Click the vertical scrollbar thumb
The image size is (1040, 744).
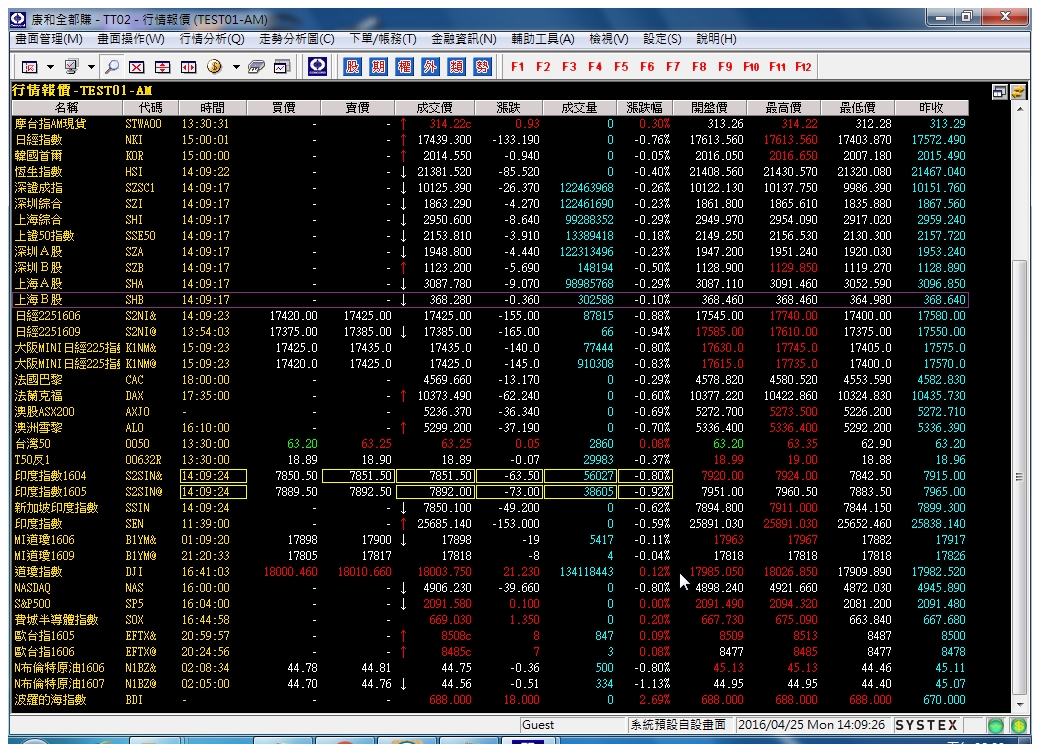coord(1020,476)
